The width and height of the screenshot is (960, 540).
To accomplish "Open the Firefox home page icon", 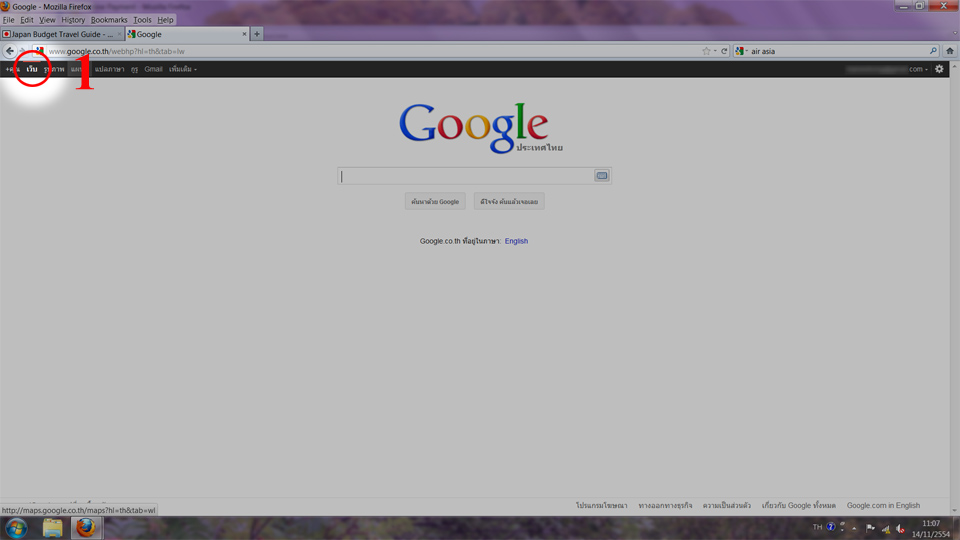I will pos(950,51).
